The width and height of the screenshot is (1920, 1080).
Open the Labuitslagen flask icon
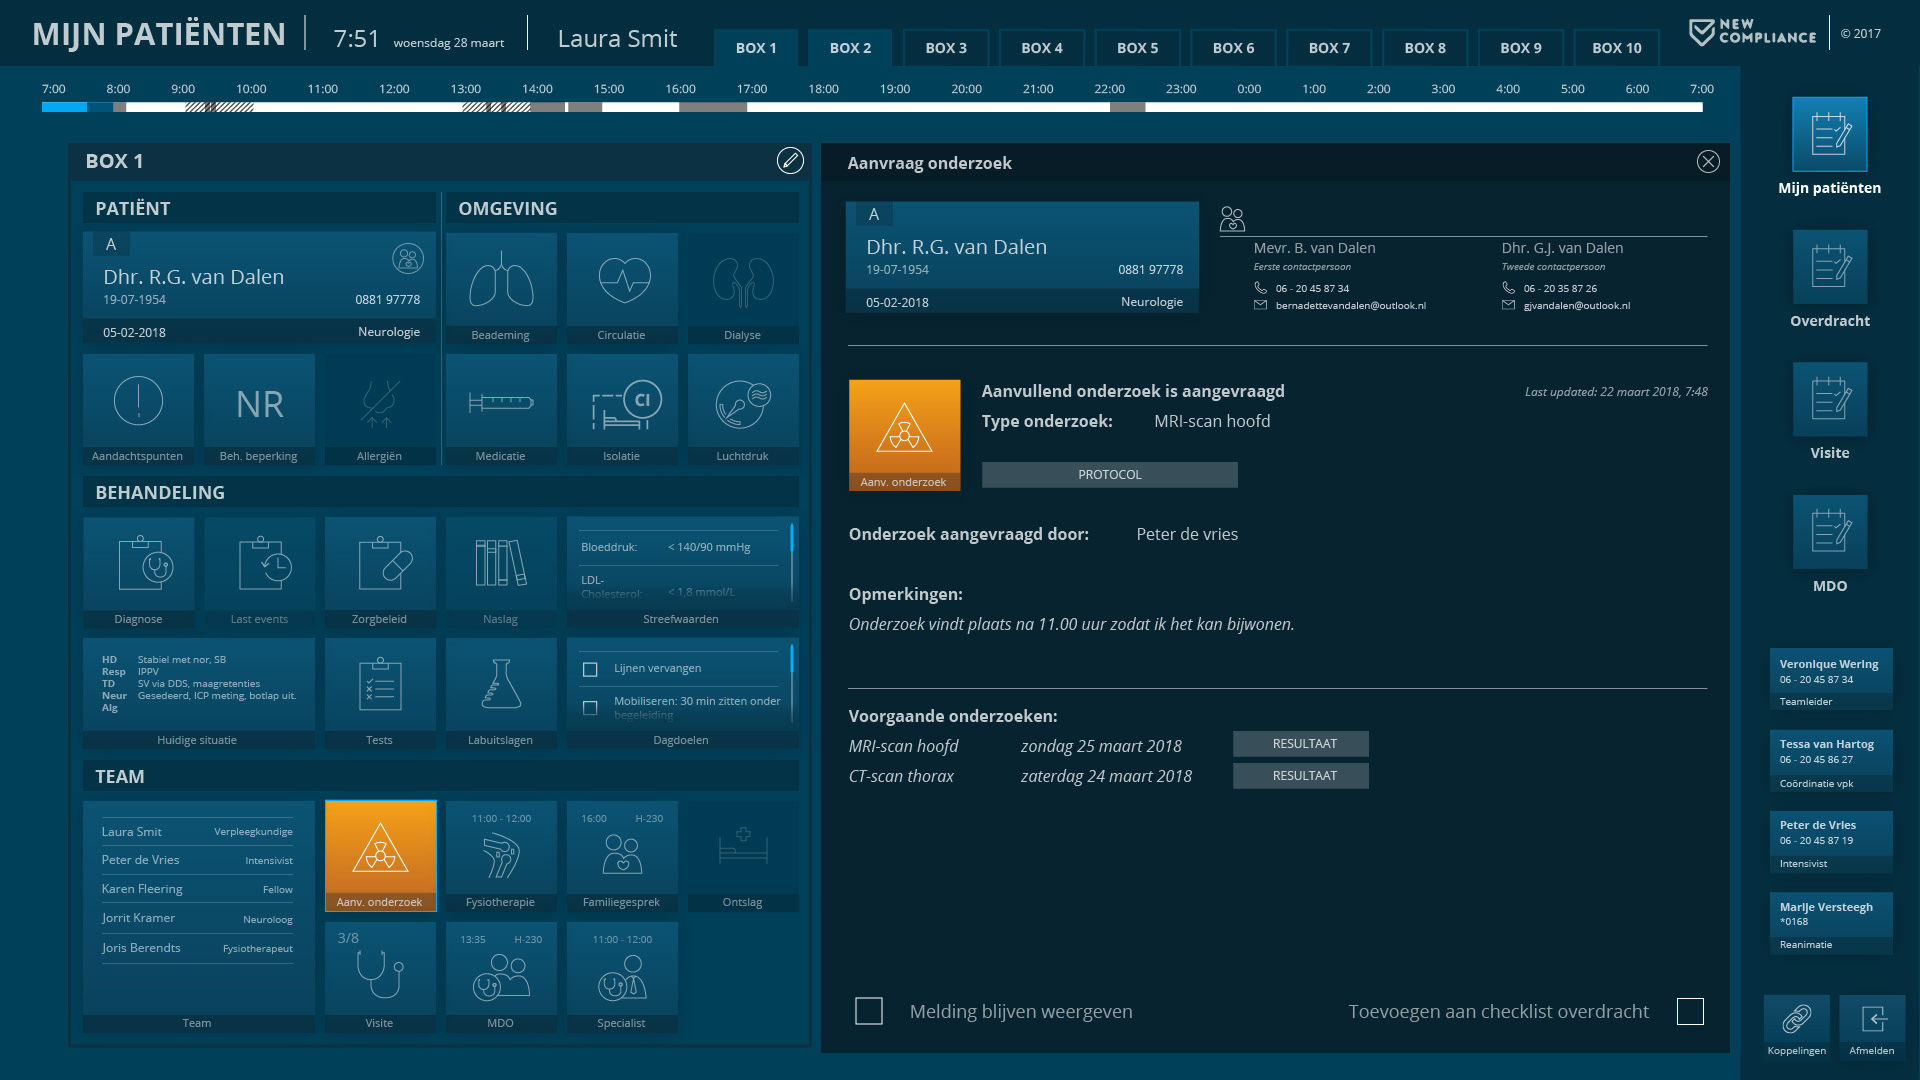point(501,685)
